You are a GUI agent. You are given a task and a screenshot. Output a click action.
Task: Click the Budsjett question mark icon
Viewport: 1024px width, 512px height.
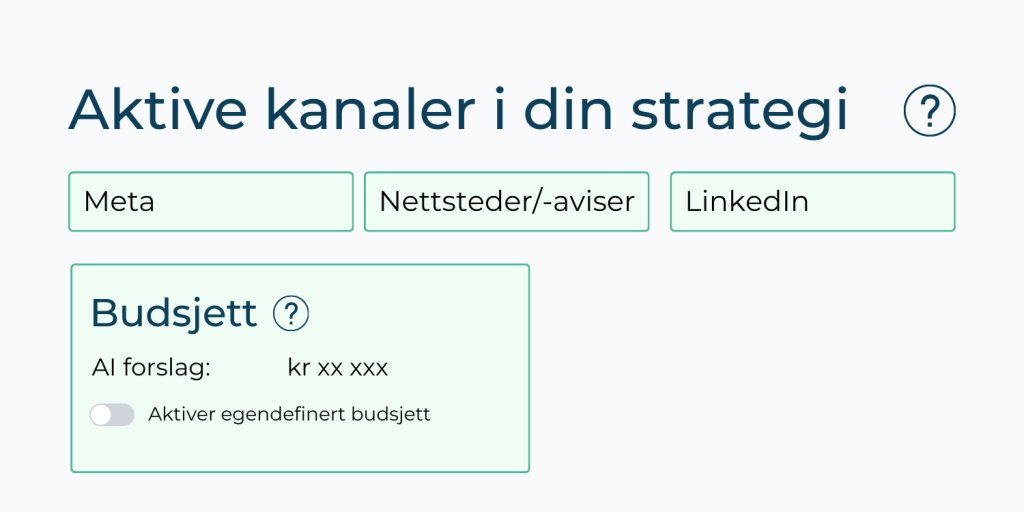(x=291, y=314)
